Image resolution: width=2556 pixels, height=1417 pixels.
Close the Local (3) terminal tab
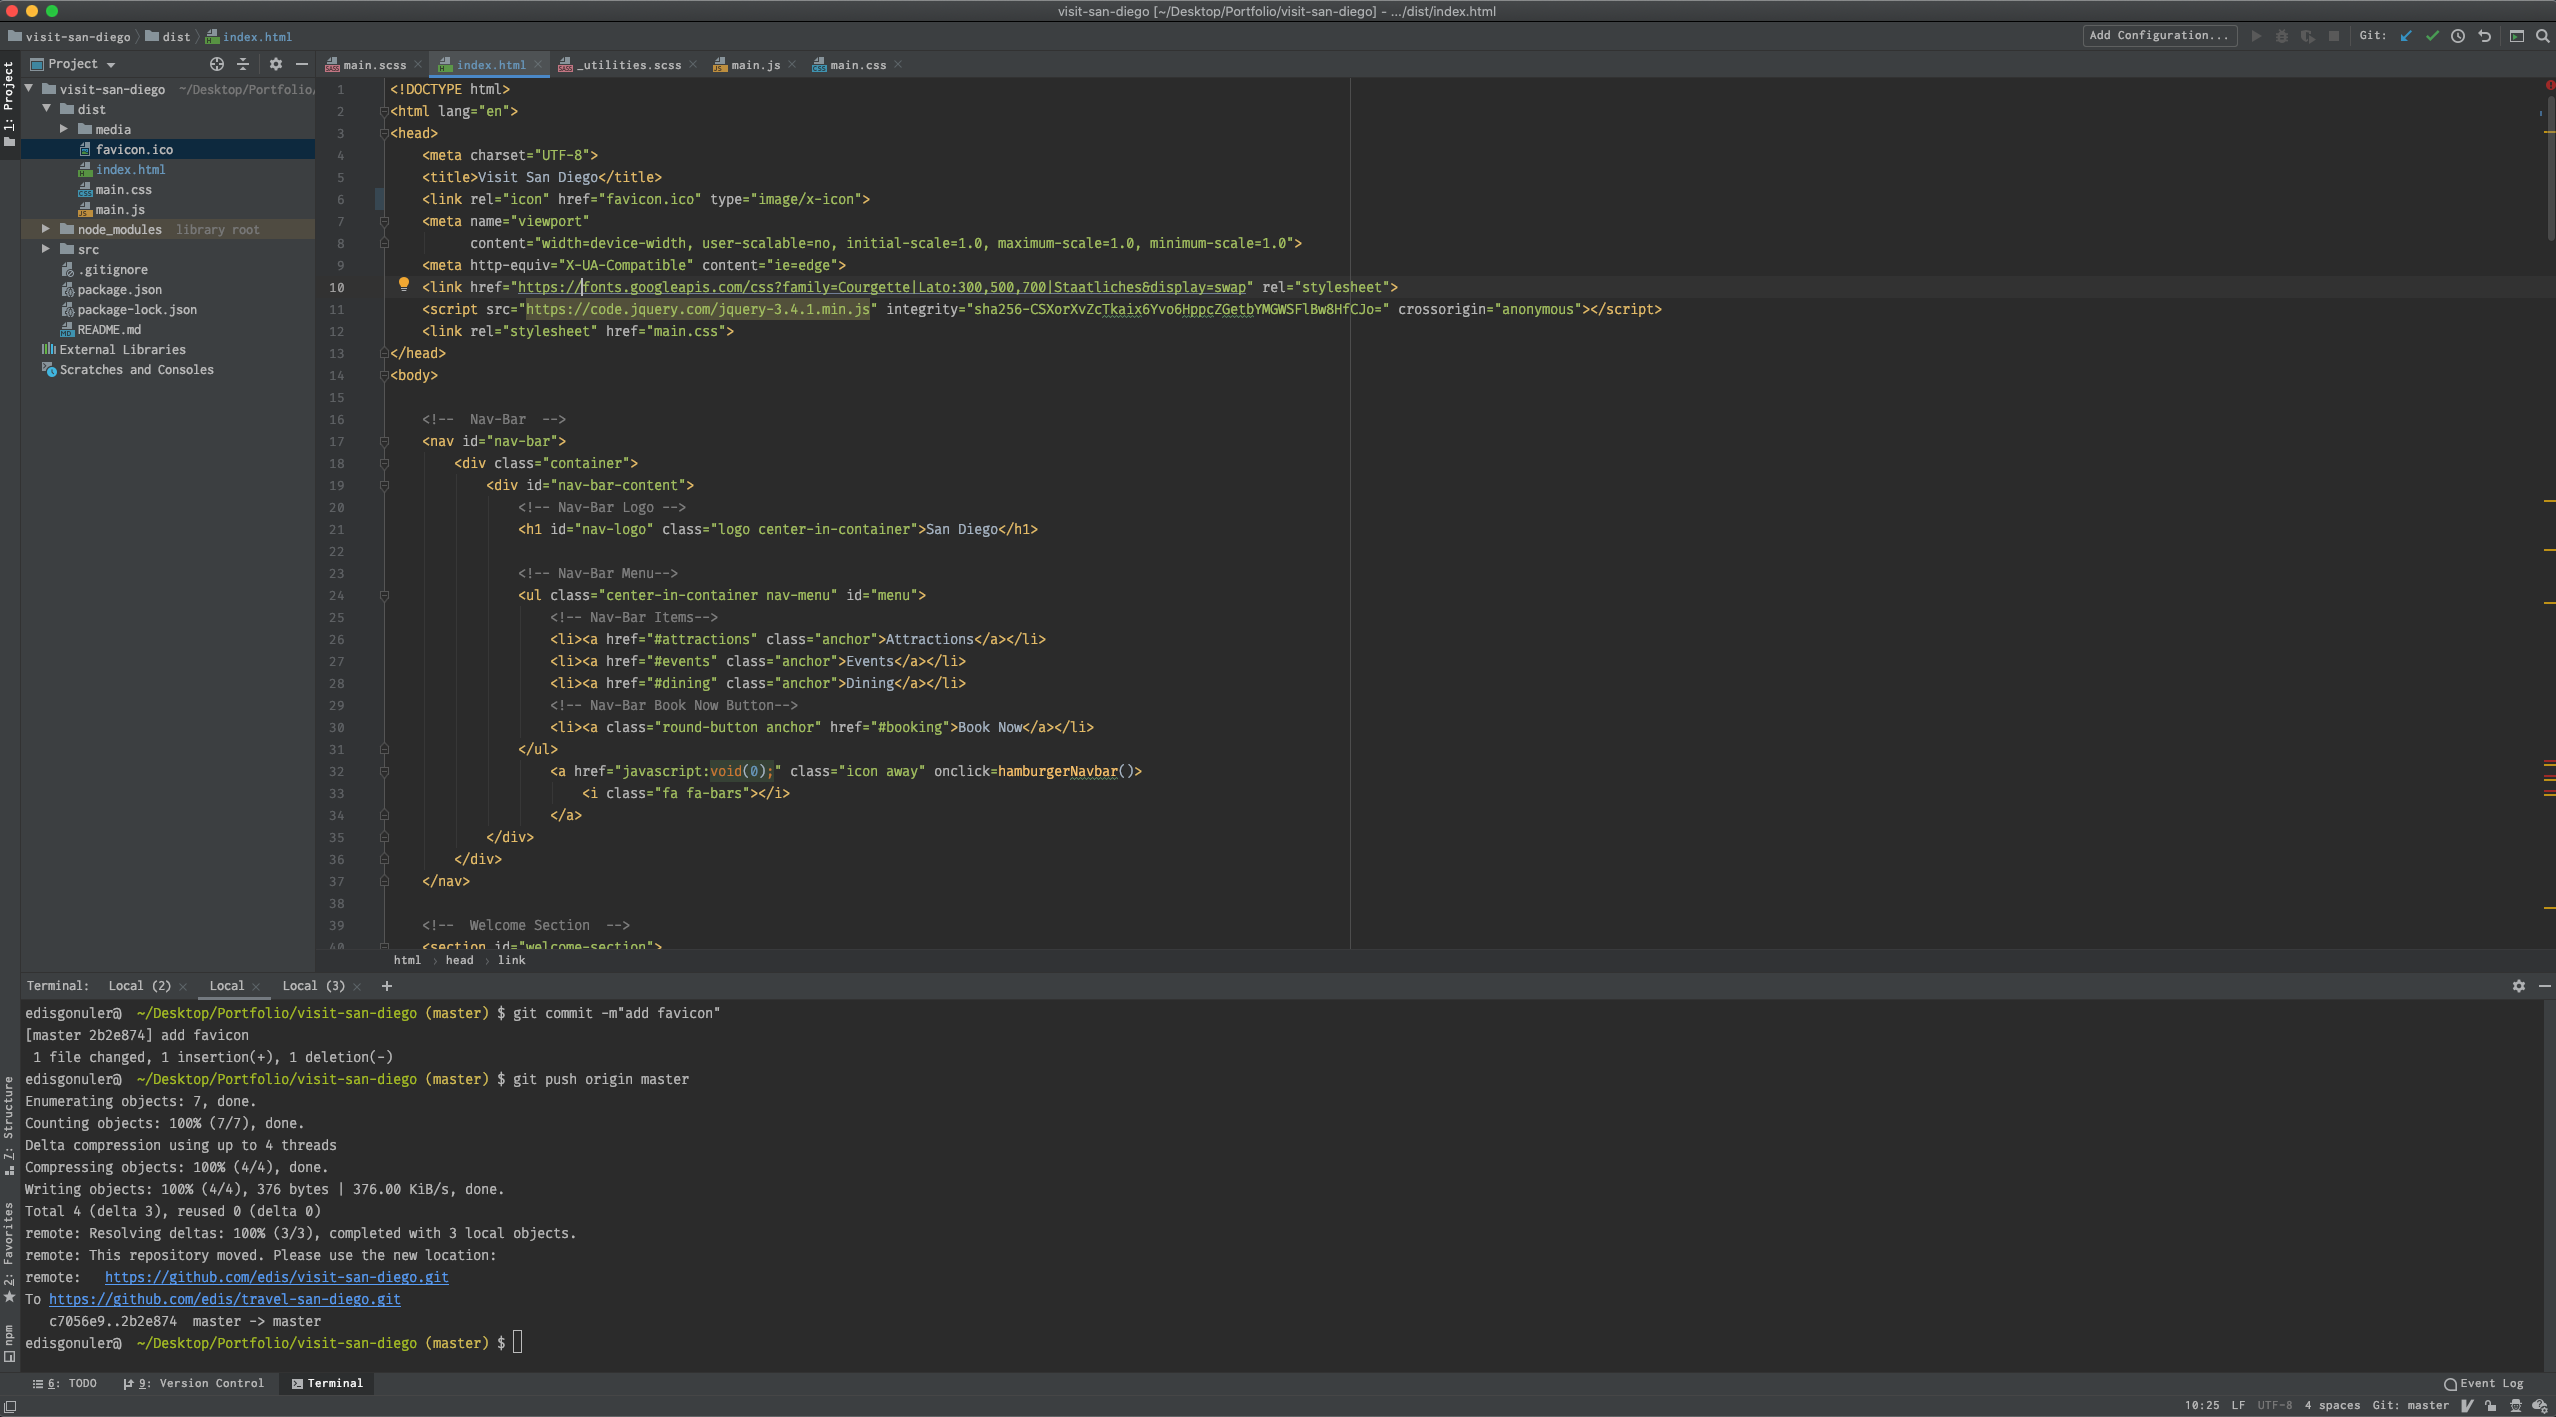pyautogui.click(x=357, y=987)
